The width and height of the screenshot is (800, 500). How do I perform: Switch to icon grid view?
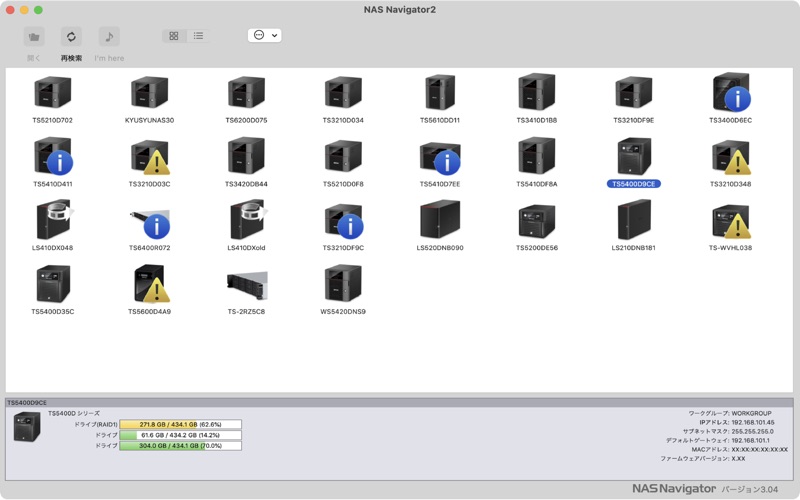point(174,36)
